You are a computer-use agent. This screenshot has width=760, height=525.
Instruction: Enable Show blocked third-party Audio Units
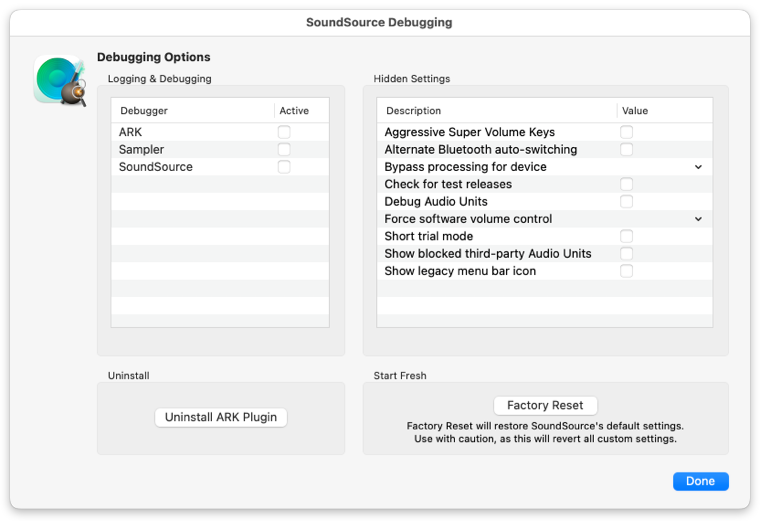[626, 254]
